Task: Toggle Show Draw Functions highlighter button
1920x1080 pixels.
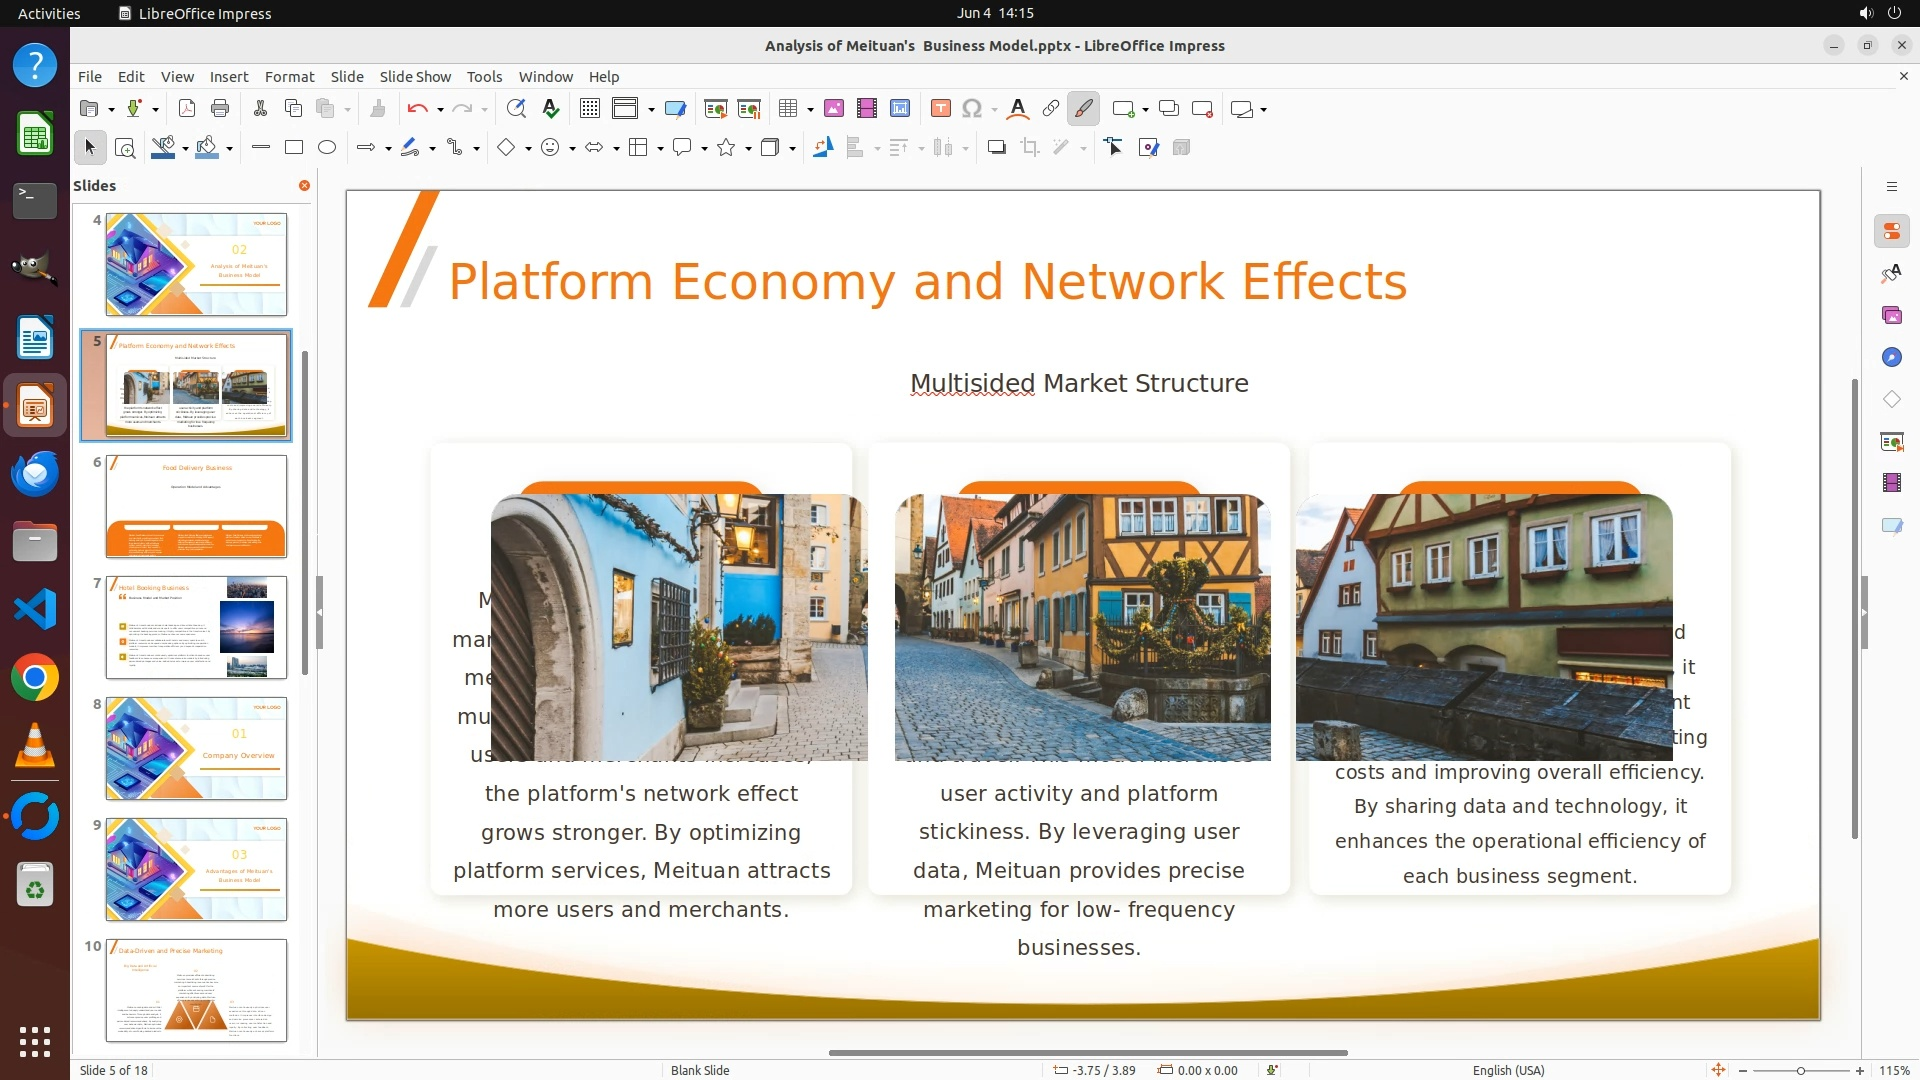Action: 1083,109
